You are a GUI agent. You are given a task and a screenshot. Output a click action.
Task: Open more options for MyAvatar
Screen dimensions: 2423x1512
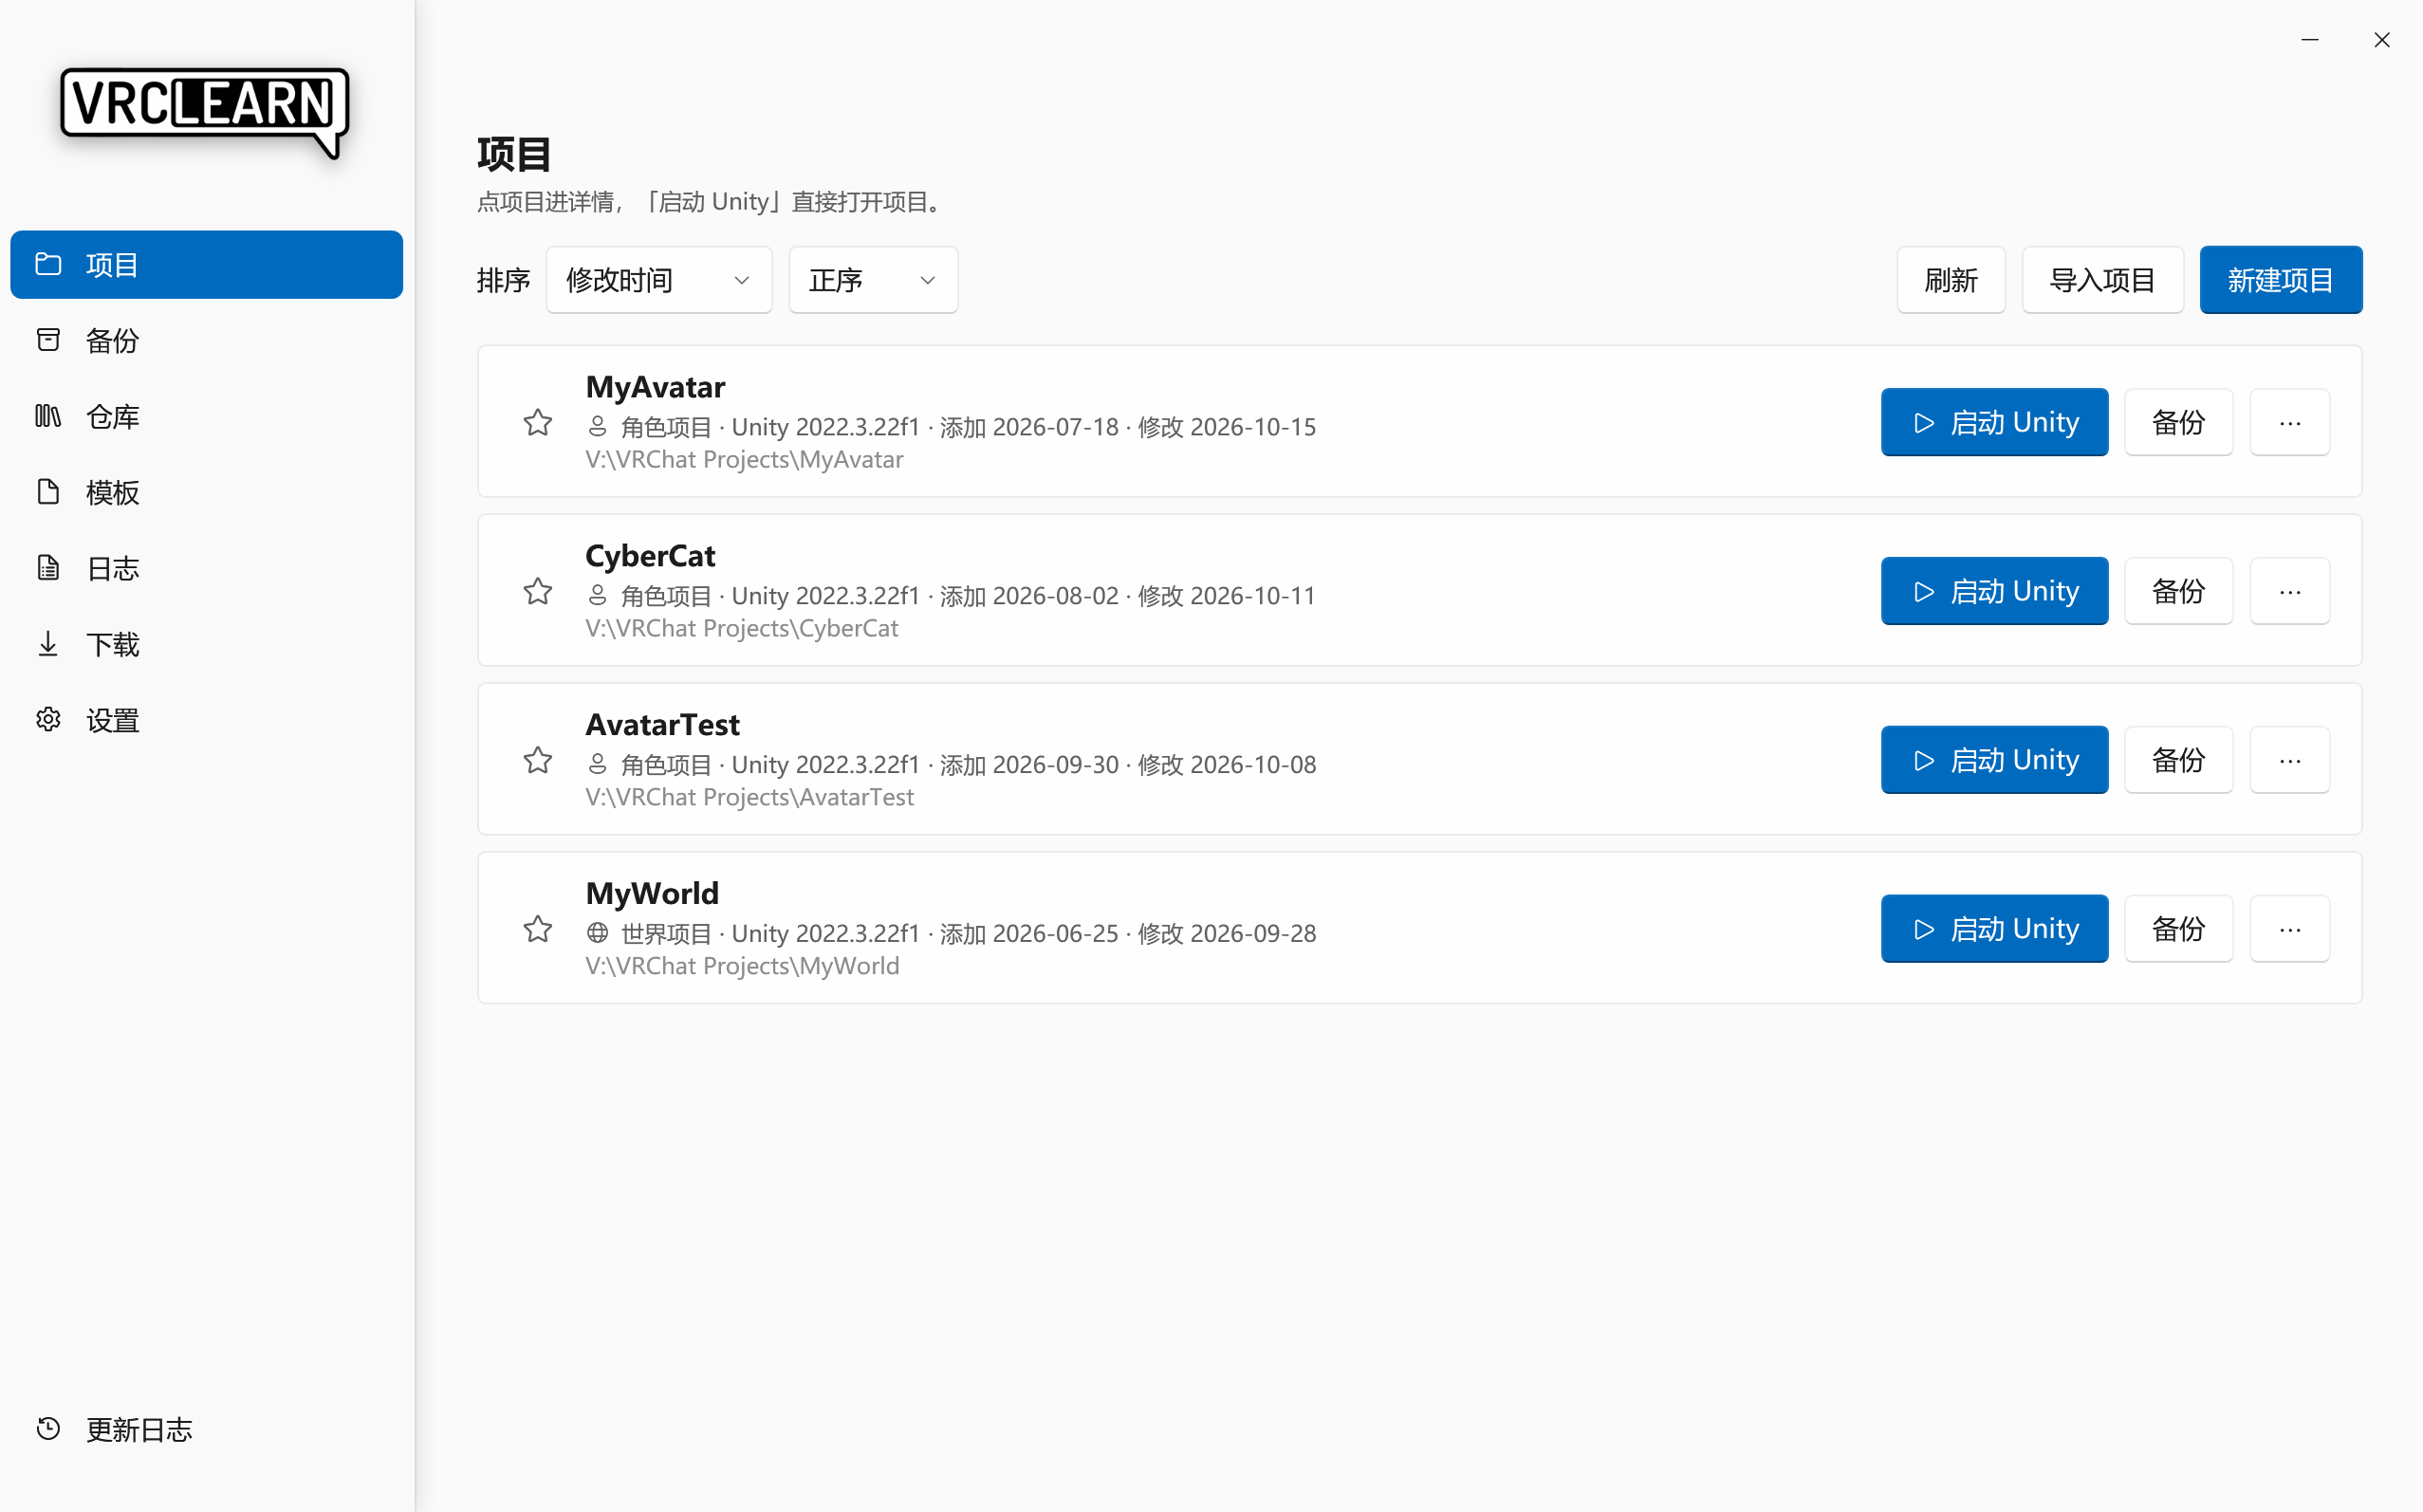click(2290, 423)
